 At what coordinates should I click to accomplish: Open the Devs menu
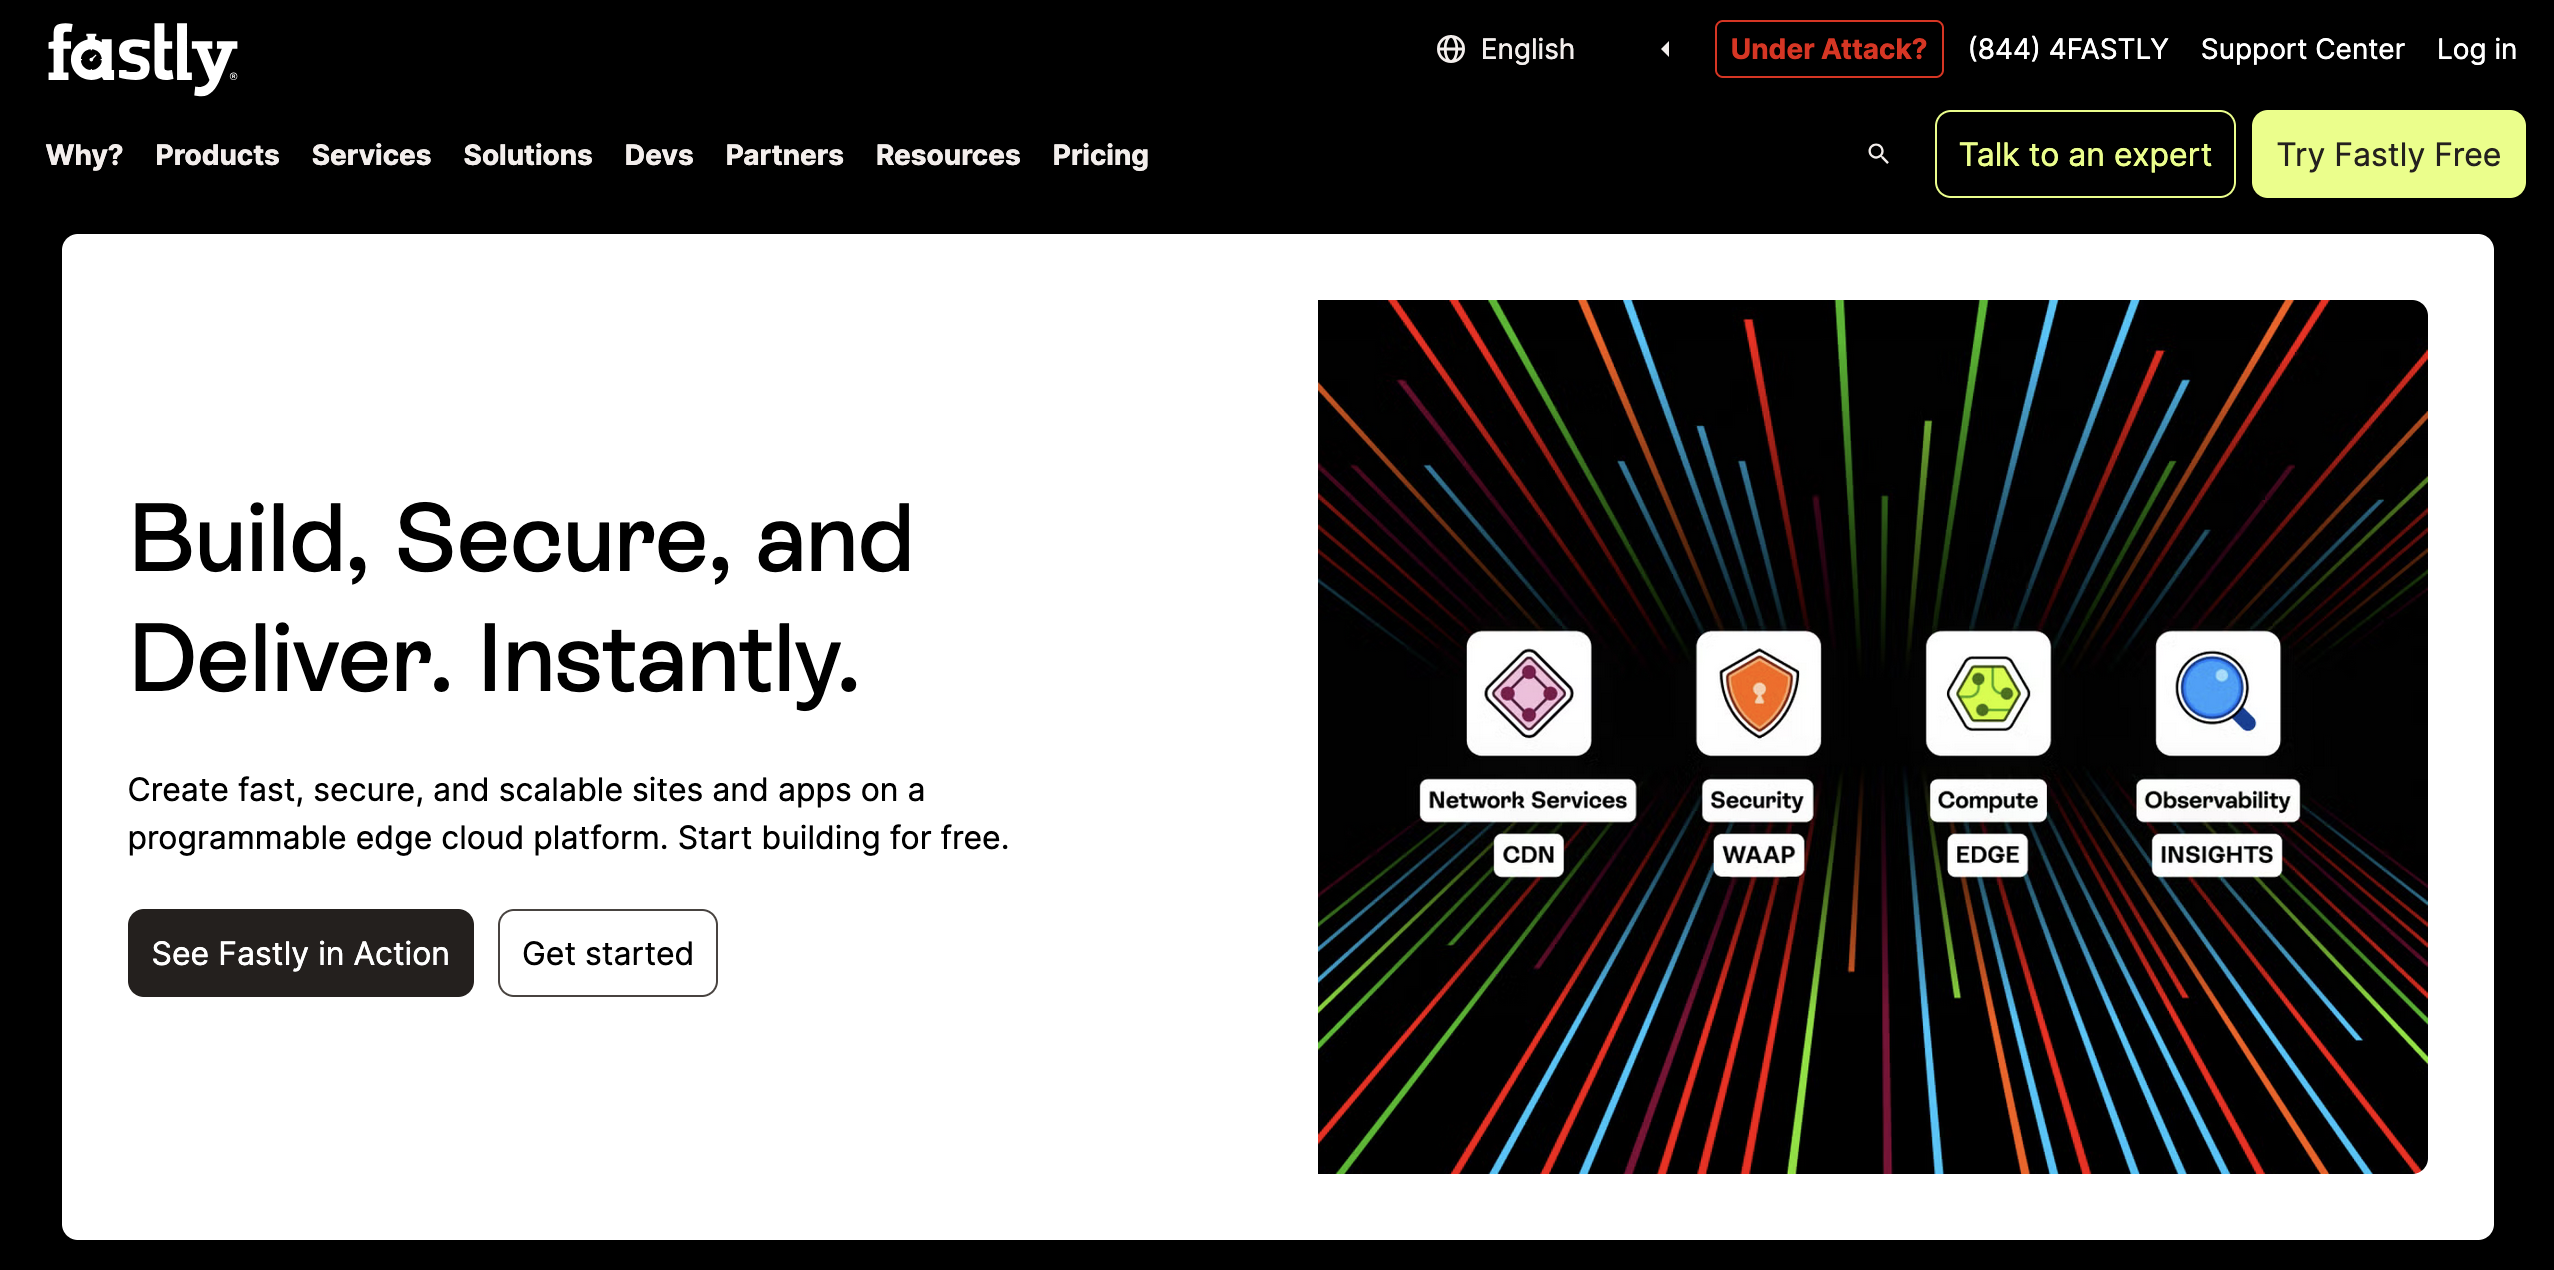tap(658, 155)
